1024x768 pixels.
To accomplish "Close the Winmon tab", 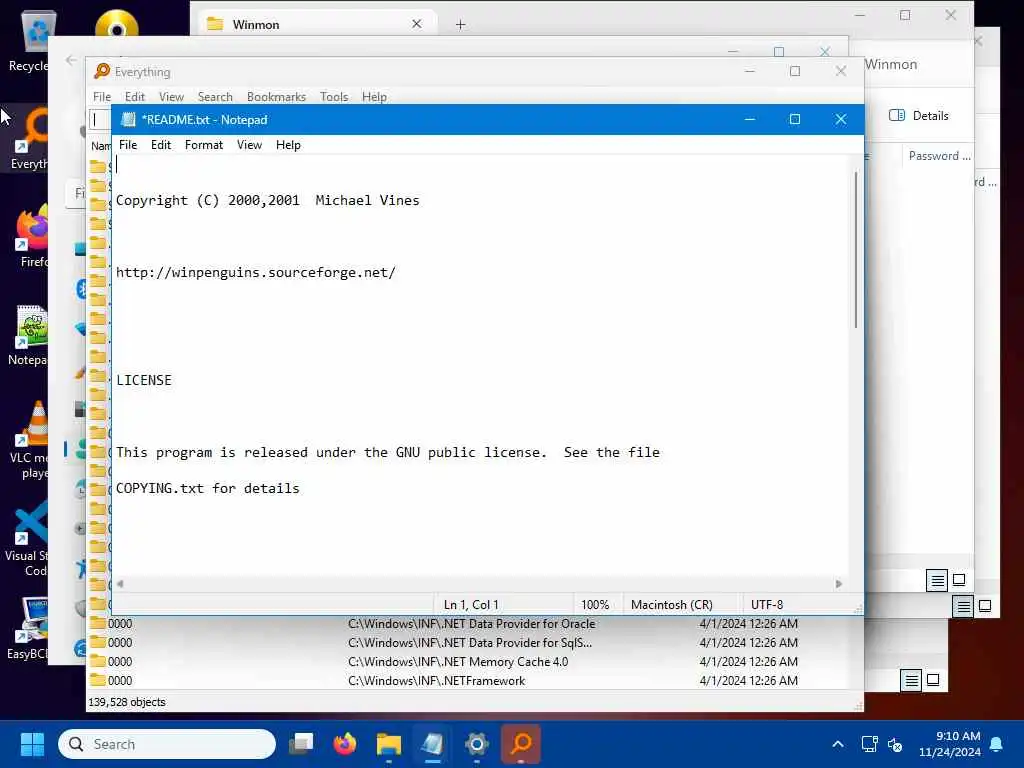I will pyautogui.click(x=417, y=24).
